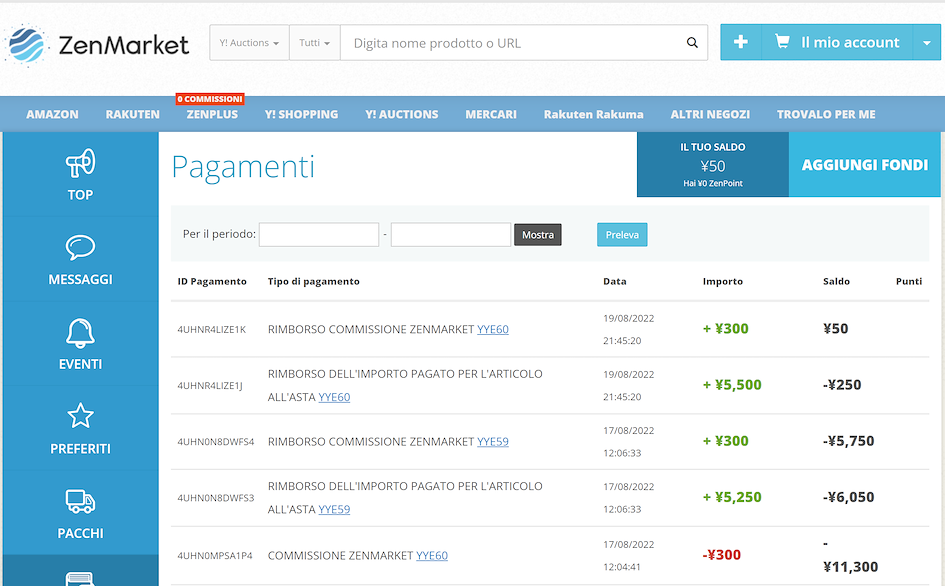Open Y! SHOPPING menu item
Screen dimensions: 945x586
point(301,115)
